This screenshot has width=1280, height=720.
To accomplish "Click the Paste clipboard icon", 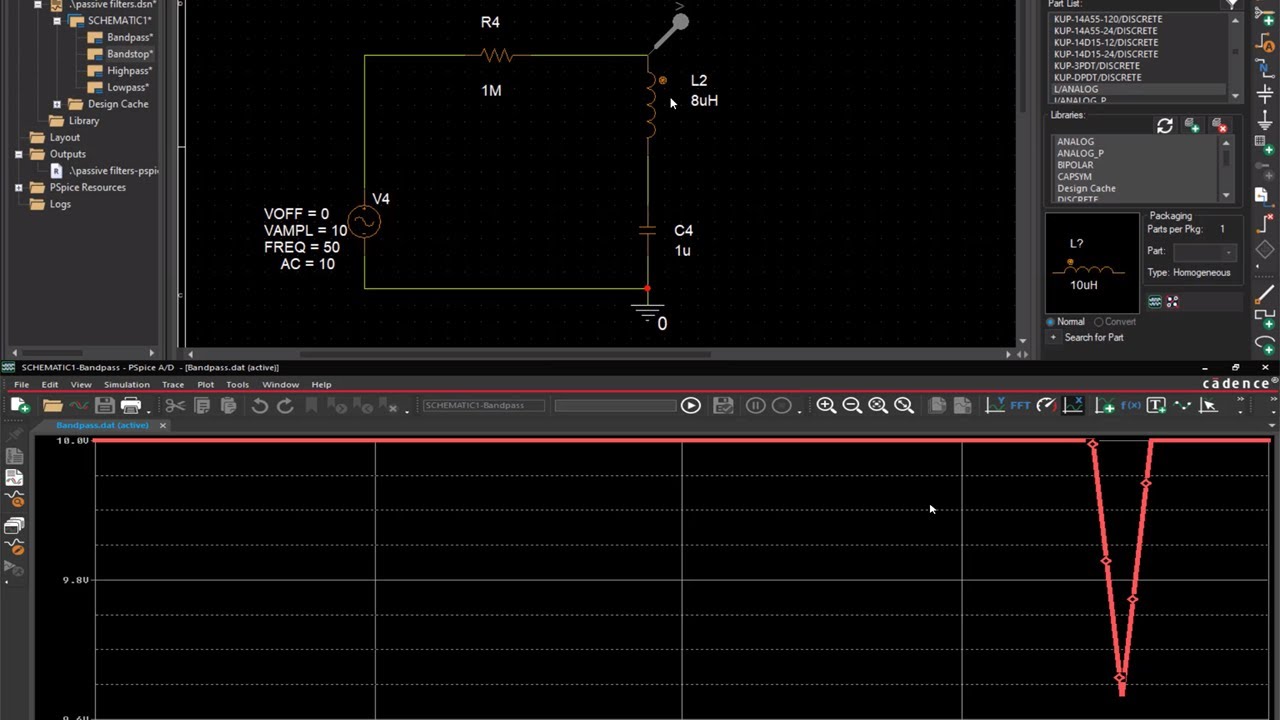I will click(x=228, y=405).
